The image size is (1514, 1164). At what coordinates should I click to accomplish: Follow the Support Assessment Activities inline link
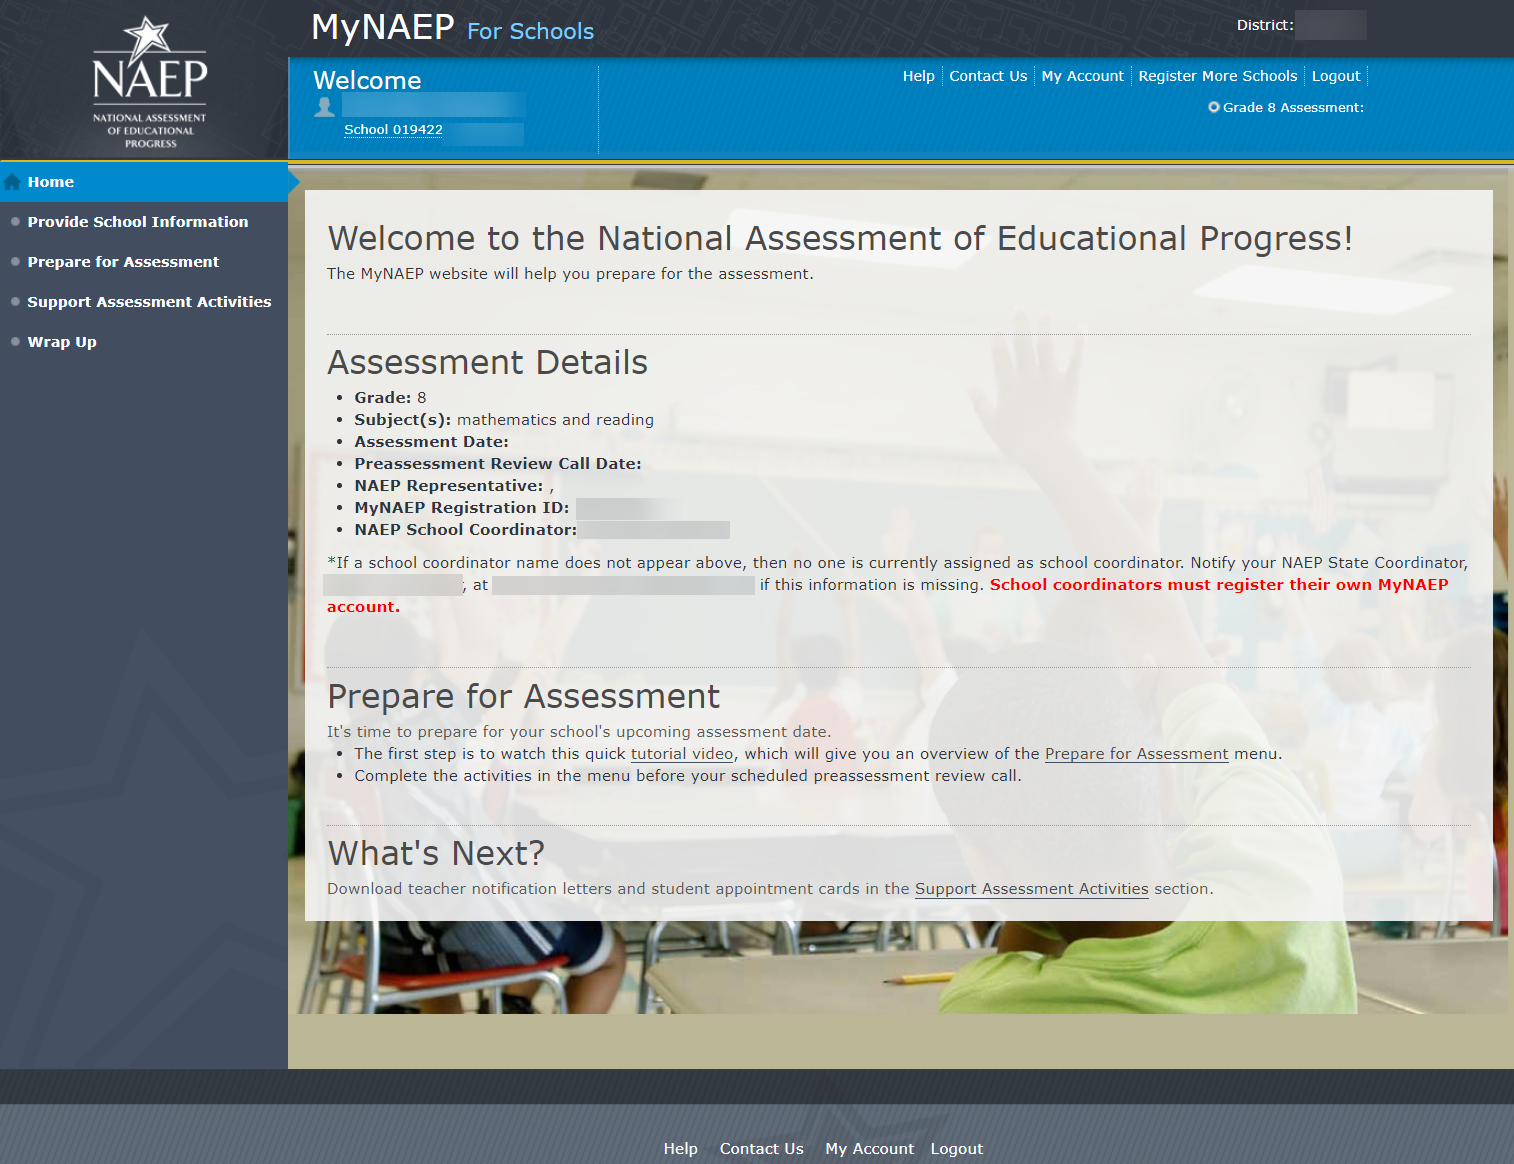[1032, 889]
